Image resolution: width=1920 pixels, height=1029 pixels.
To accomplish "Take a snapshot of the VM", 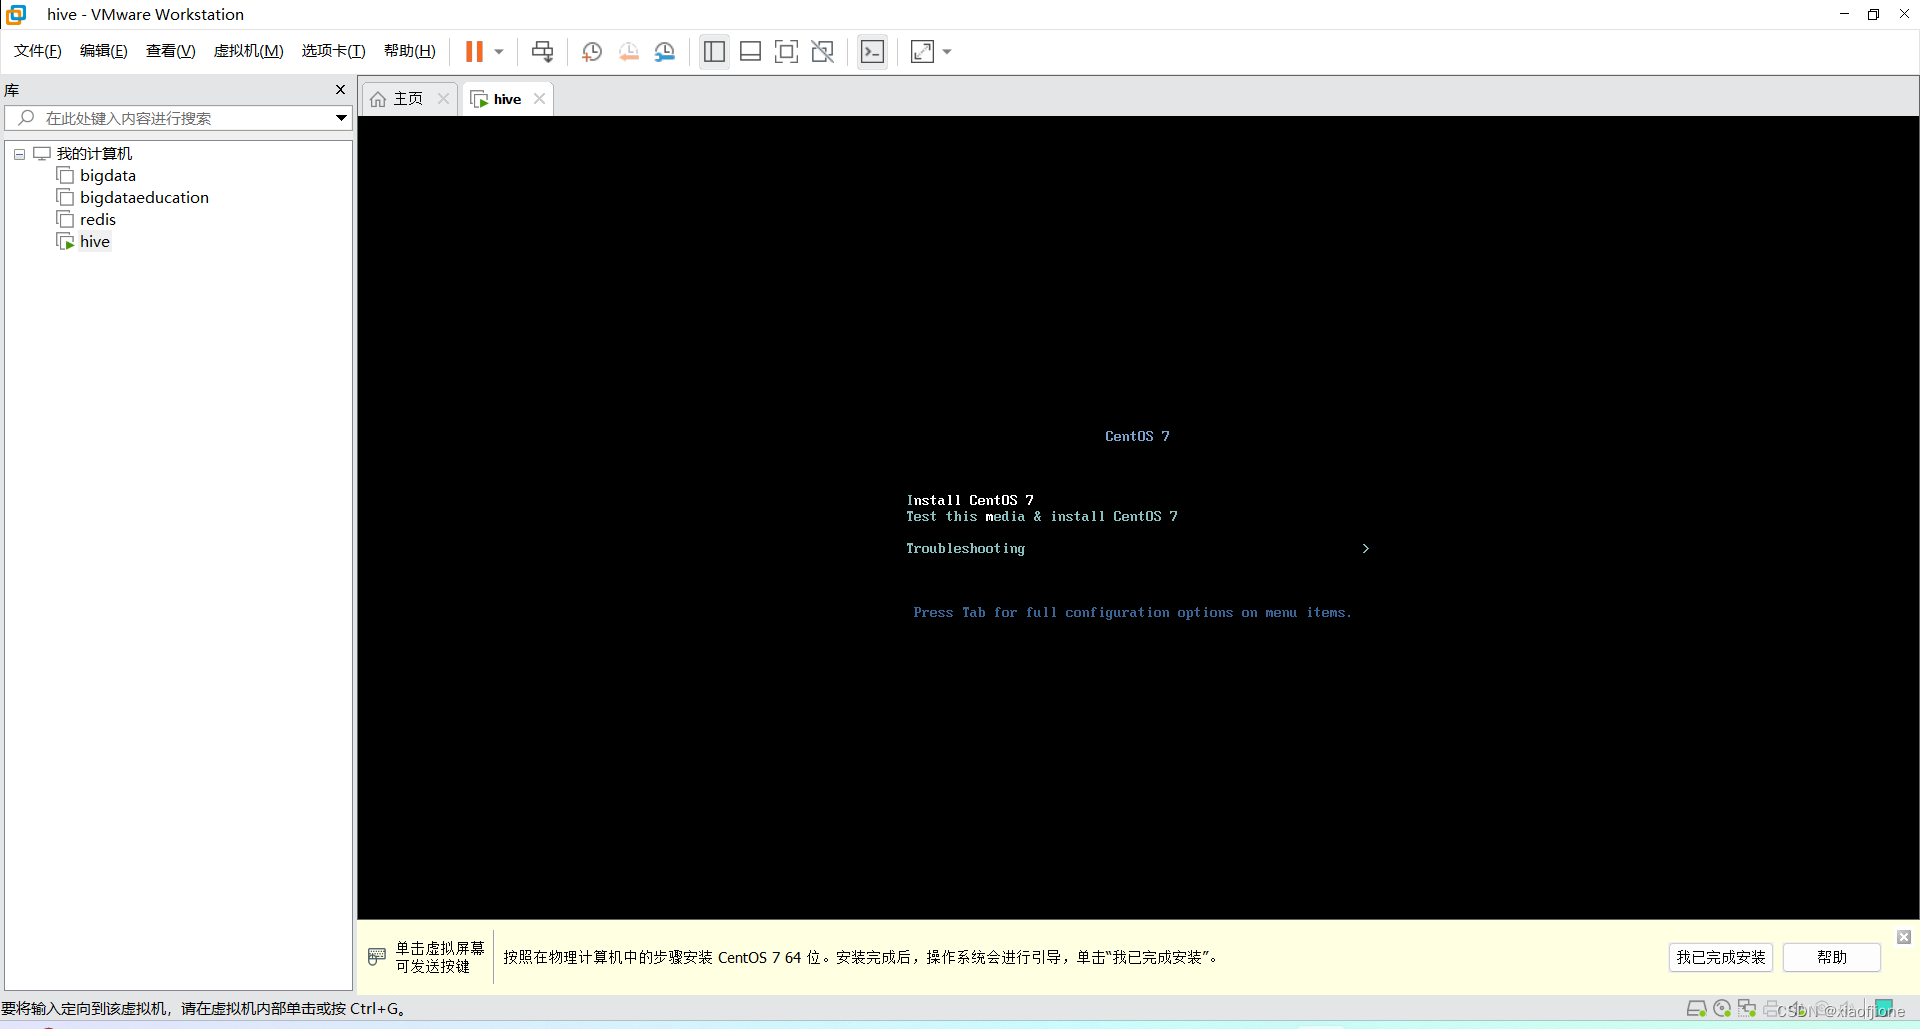I will [592, 52].
